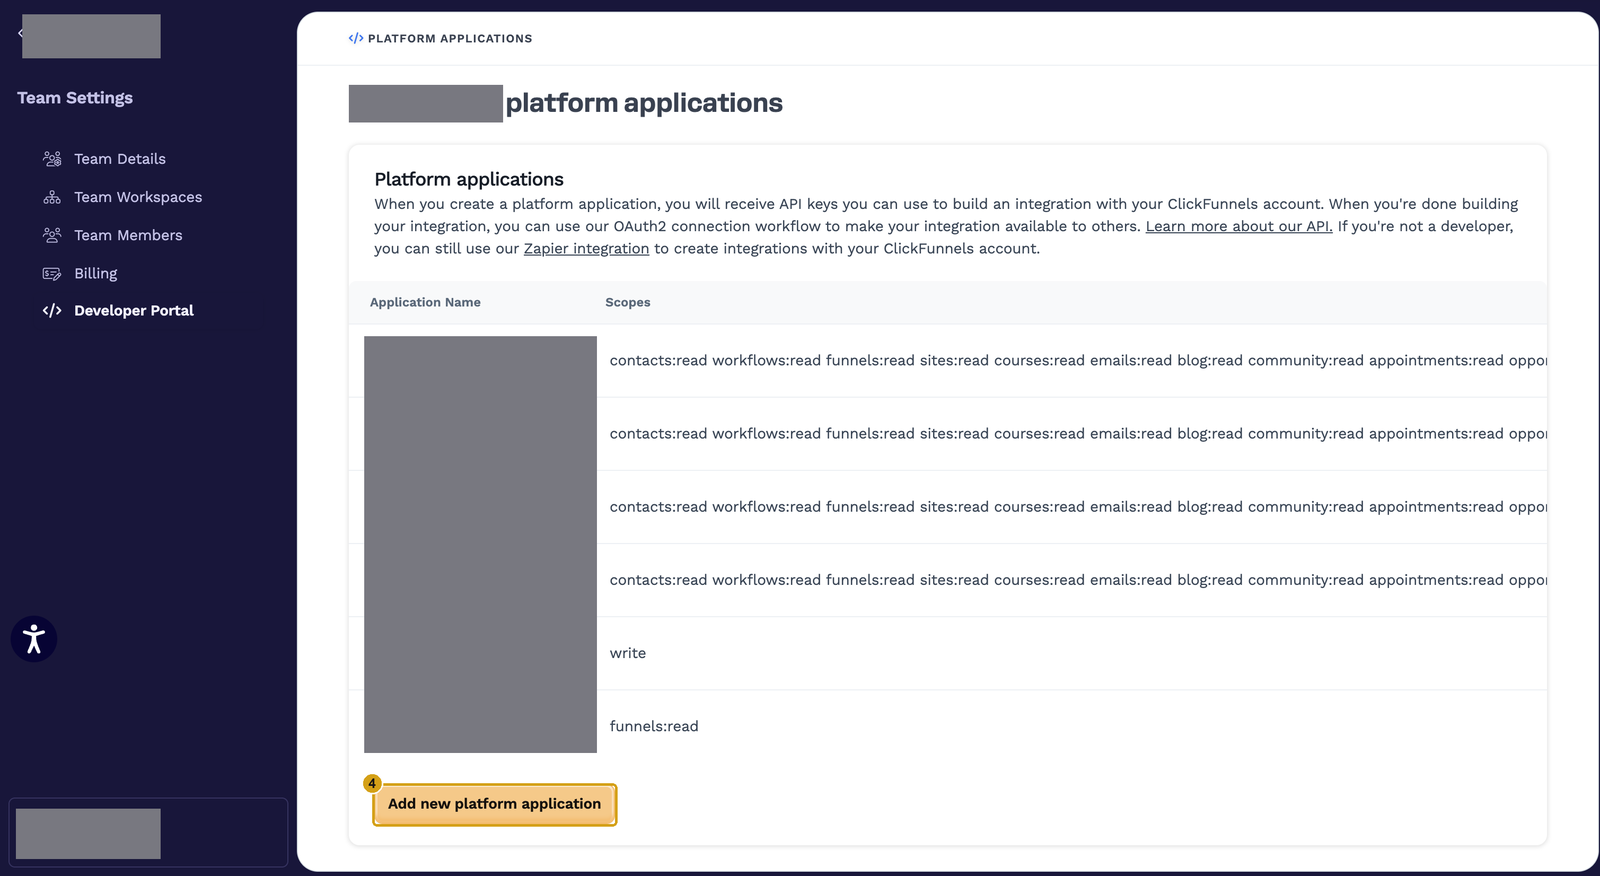The width and height of the screenshot is (1600, 876).
Task: Open Team Details settings
Action: 120,159
